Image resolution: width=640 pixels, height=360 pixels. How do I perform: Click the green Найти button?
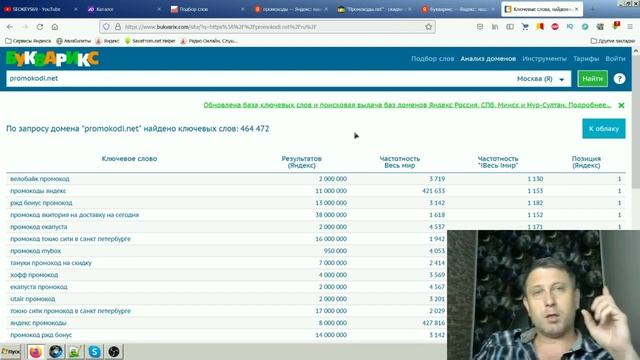(592, 79)
